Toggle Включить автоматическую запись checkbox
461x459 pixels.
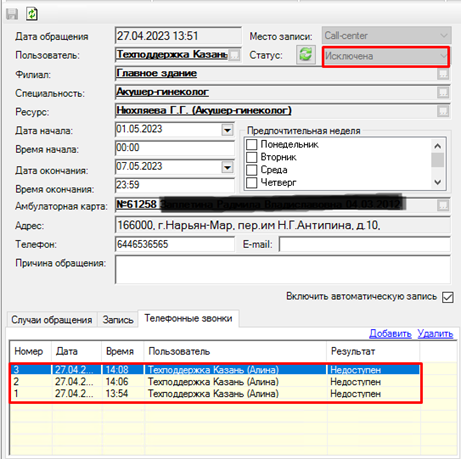point(448,297)
